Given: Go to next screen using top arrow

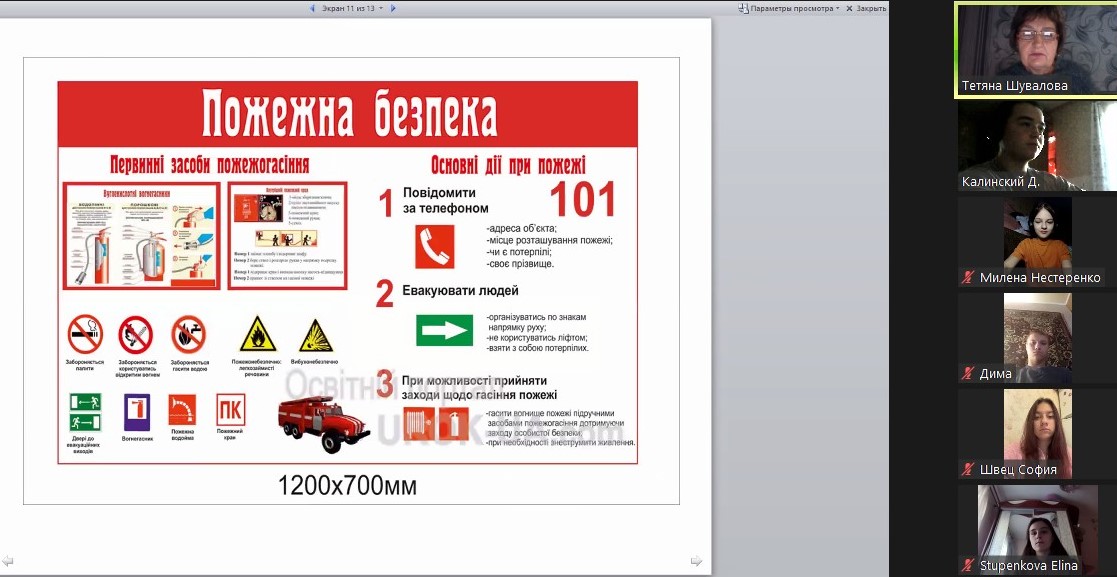Looking at the screenshot, I should [x=393, y=8].
